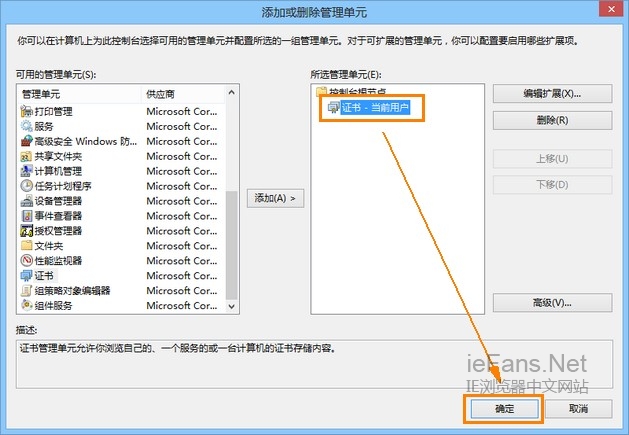Click the 设备管理器 icon

[26, 201]
